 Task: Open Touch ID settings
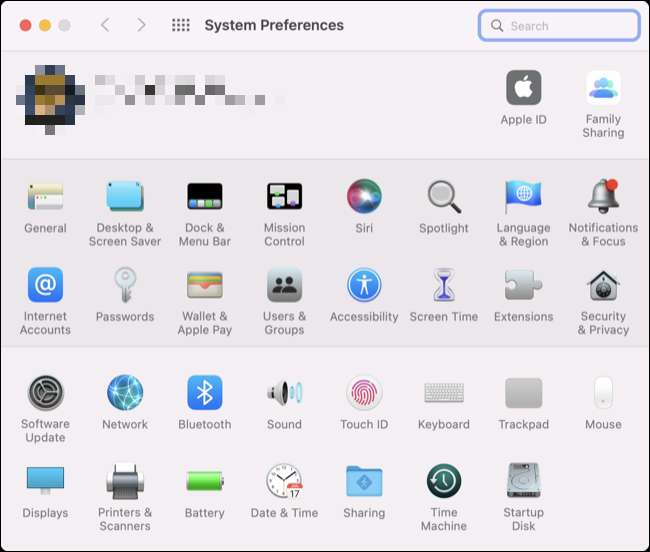[x=364, y=393]
